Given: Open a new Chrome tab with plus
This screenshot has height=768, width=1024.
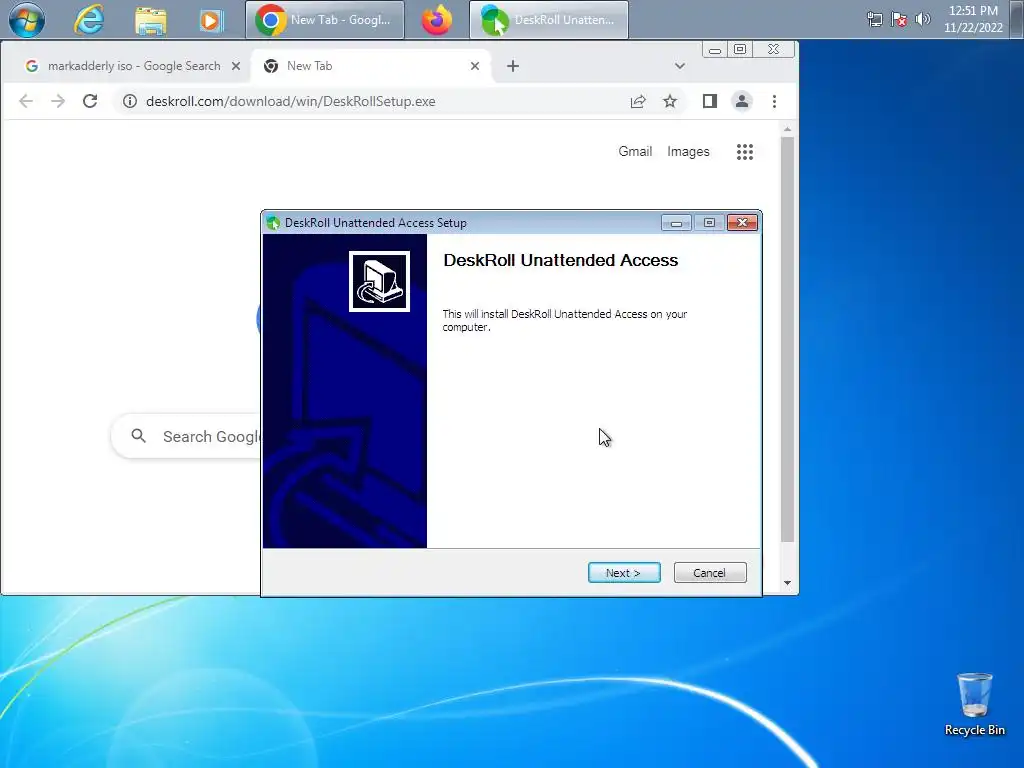Looking at the screenshot, I should tap(513, 66).
